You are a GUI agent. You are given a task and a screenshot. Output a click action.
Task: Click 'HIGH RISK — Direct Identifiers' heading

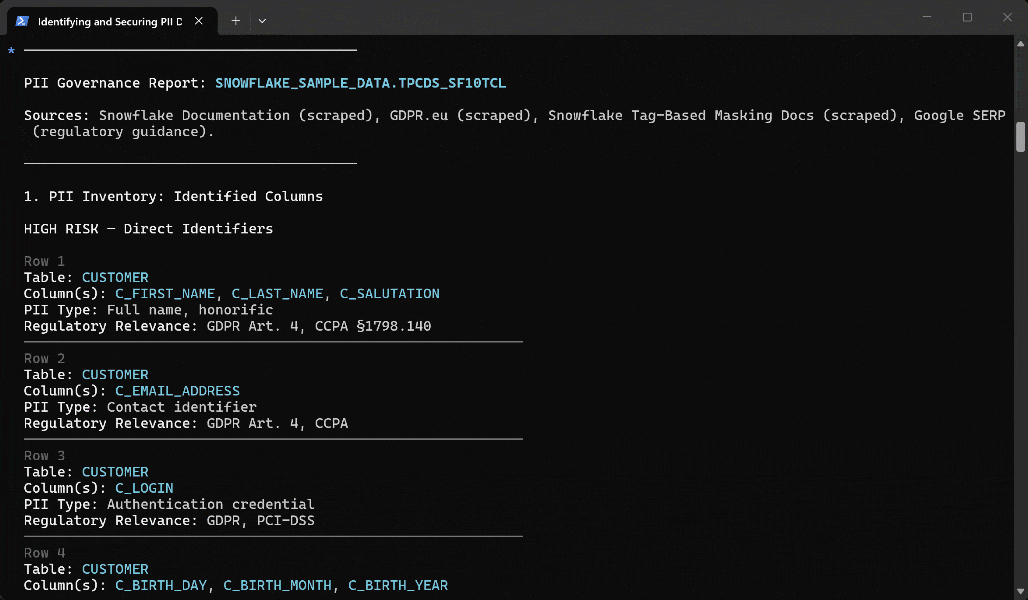tap(148, 229)
